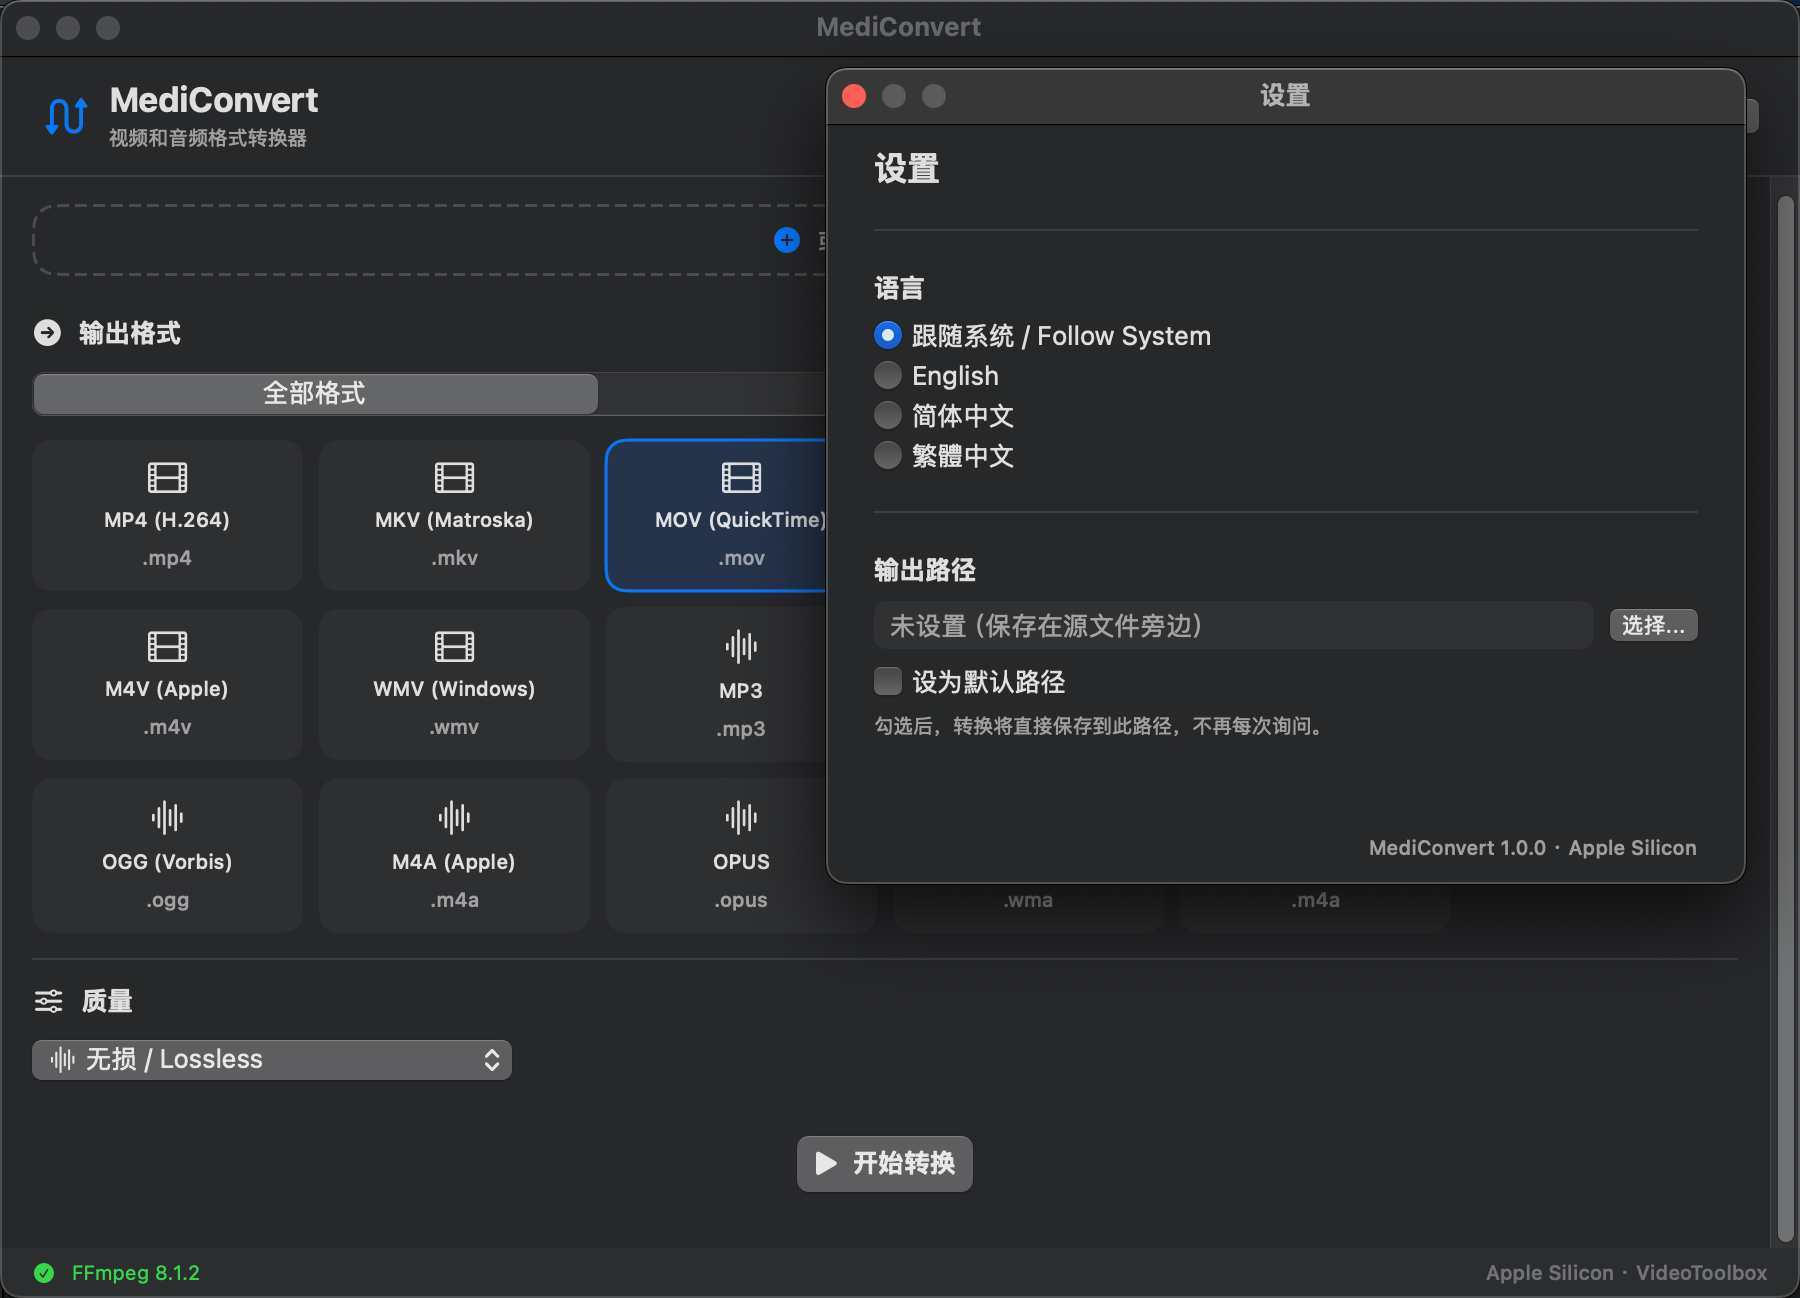The height and width of the screenshot is (1298, 1800).
Task: Click the 语言 section heading
Action: [x=899, y=288]
